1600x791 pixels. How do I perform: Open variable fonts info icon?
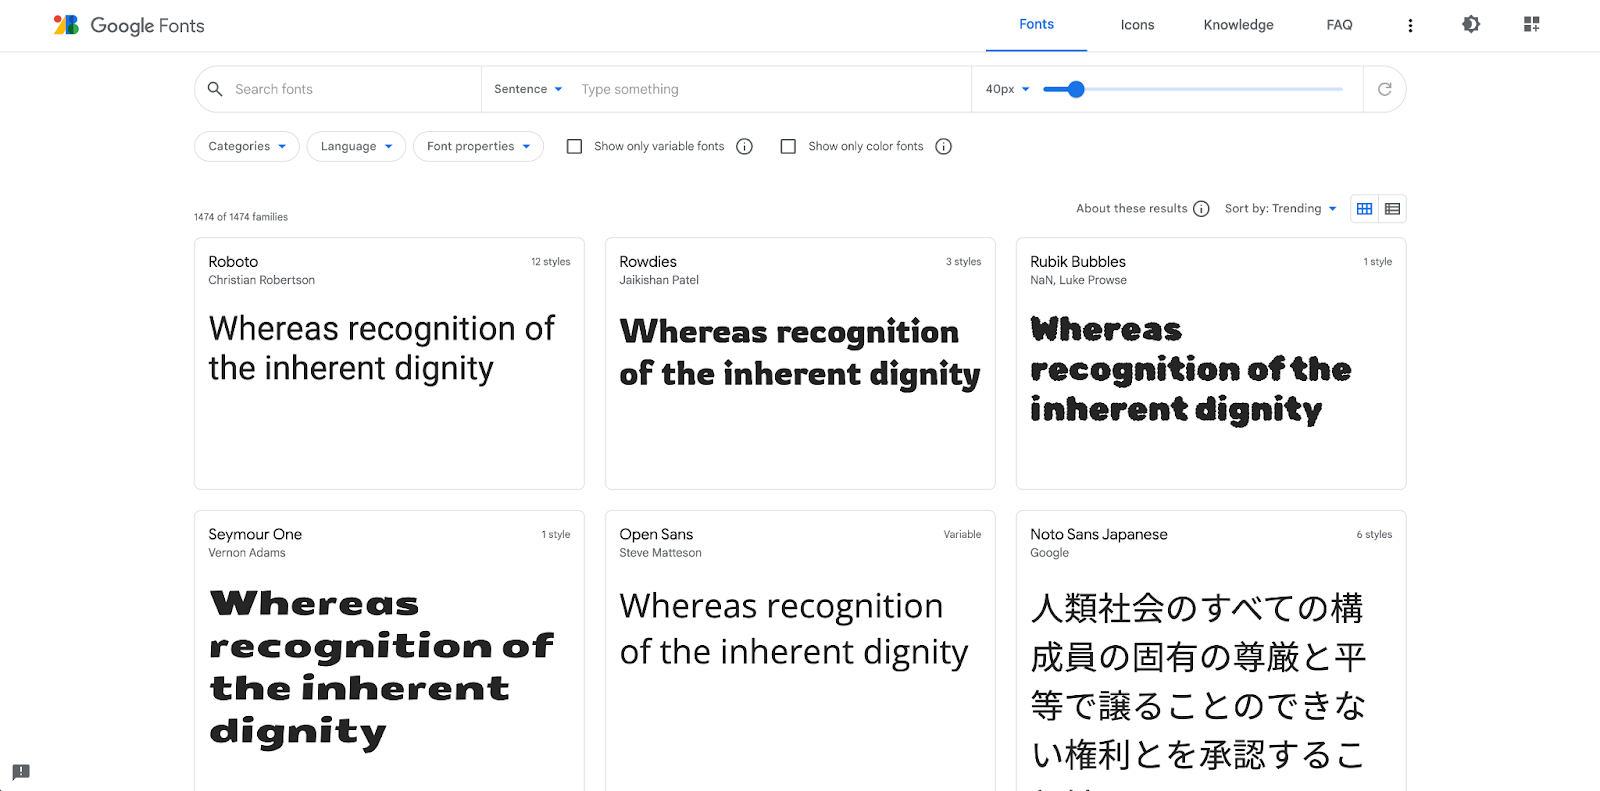pyautogui.click(x=744, y=146)
